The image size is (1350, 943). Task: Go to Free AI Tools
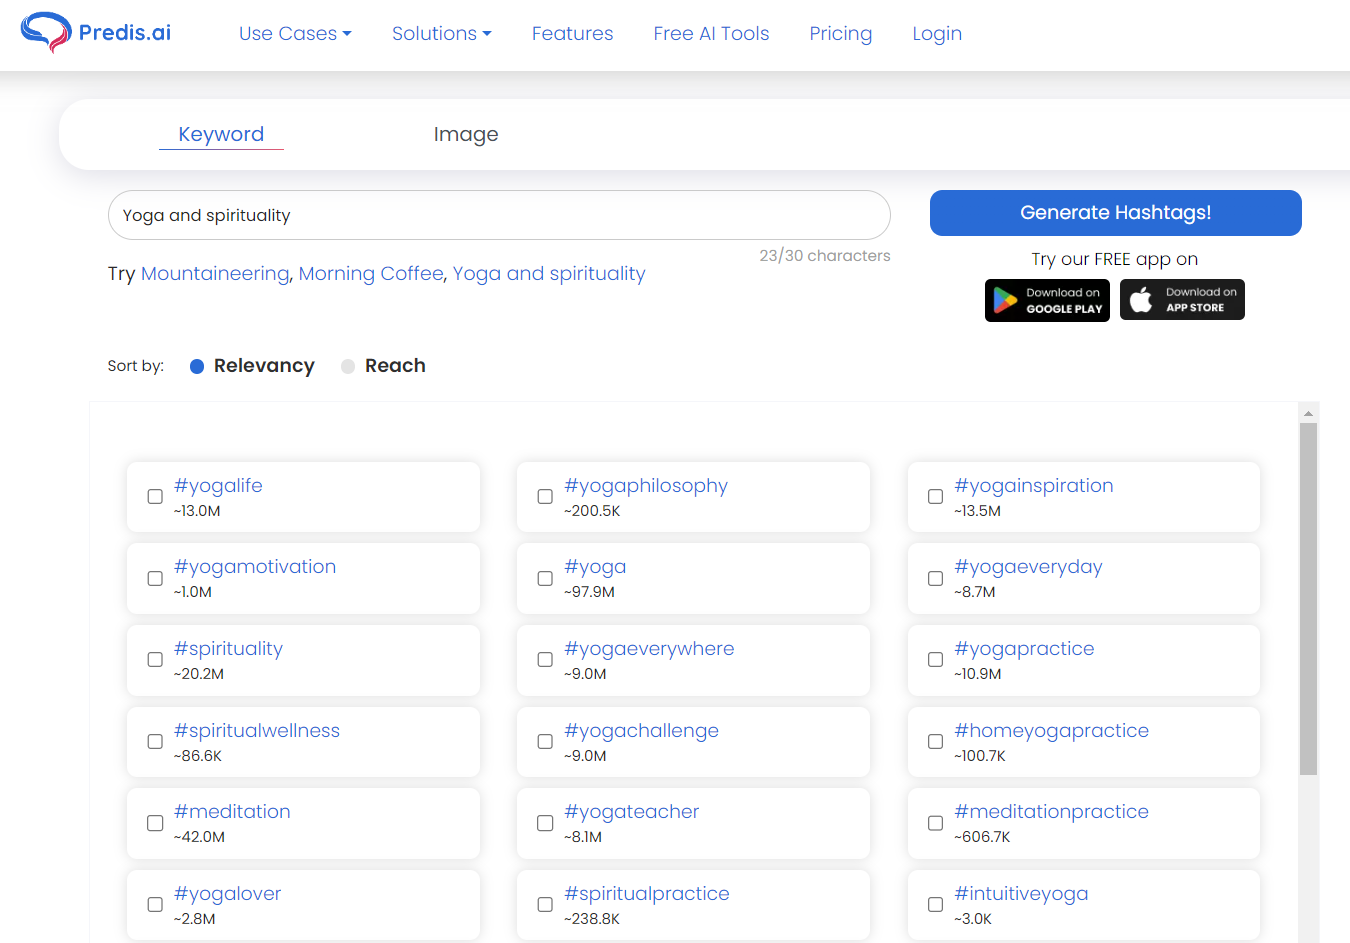711,34
